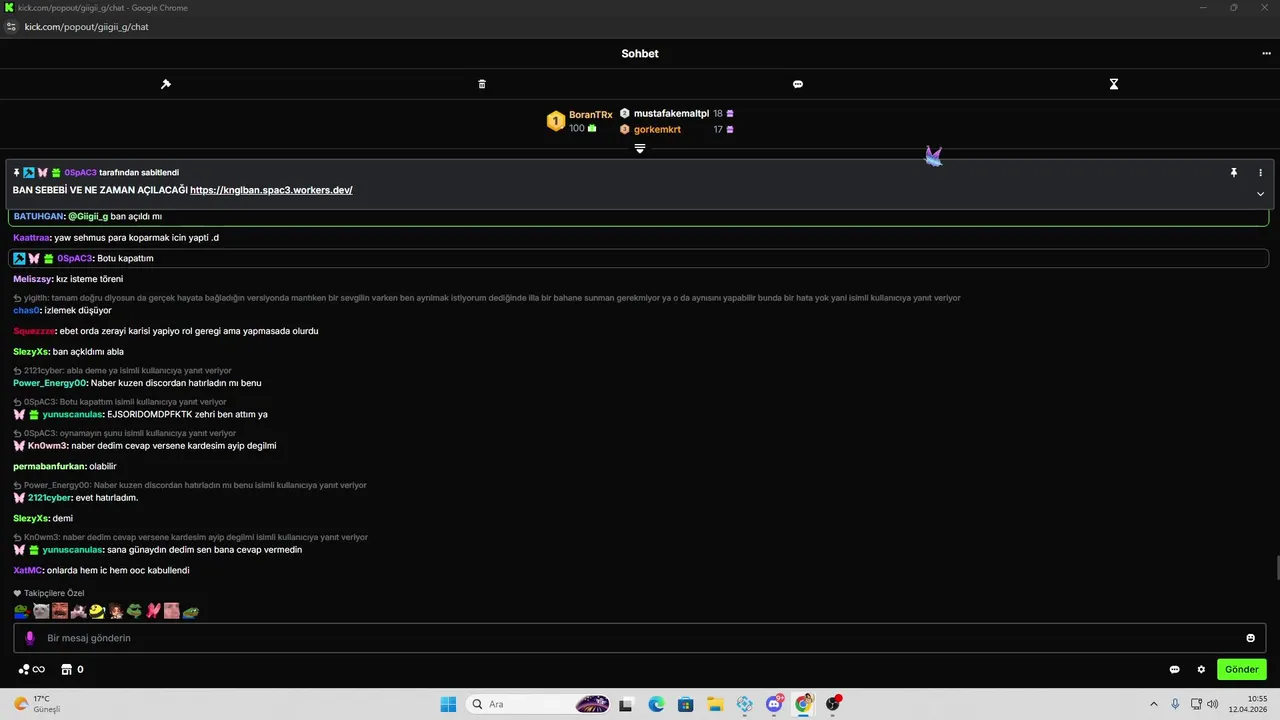Viewport: 1280px width, 720px height.
Task: Click chas0 username
Action: click(x=26, y=310)
